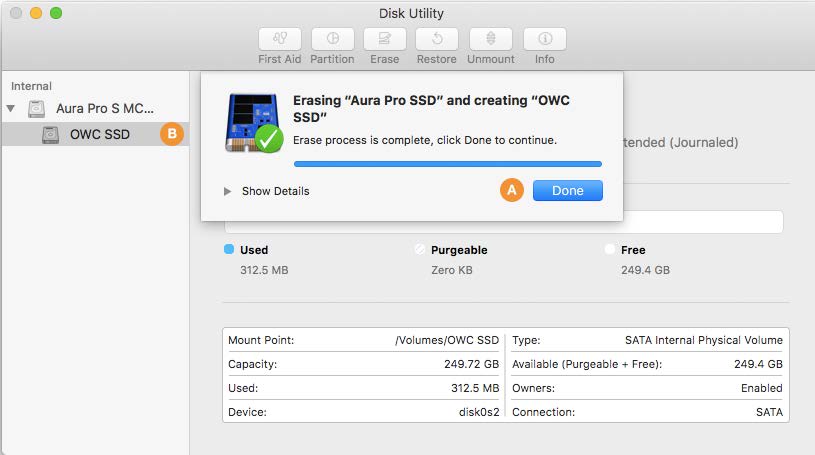Click the erase progress bar
This screenshot has width=815, height=455.
(448, 164)
